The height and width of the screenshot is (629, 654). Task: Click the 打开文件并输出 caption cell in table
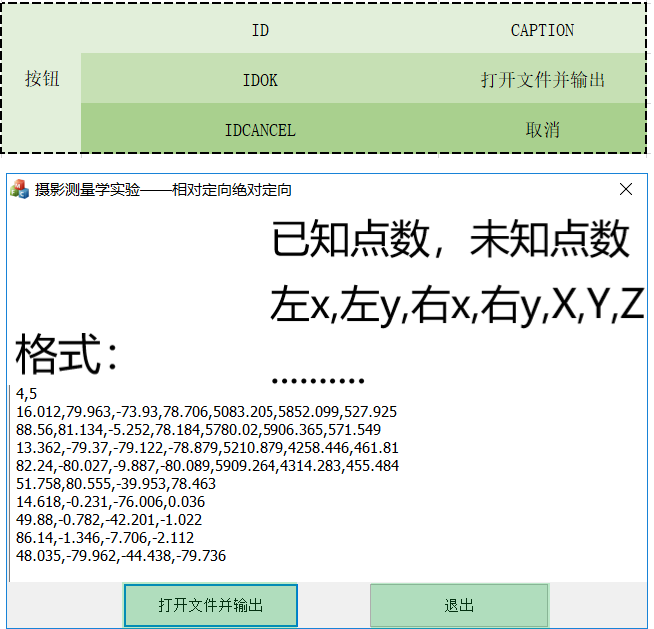(x=542, y=79)
